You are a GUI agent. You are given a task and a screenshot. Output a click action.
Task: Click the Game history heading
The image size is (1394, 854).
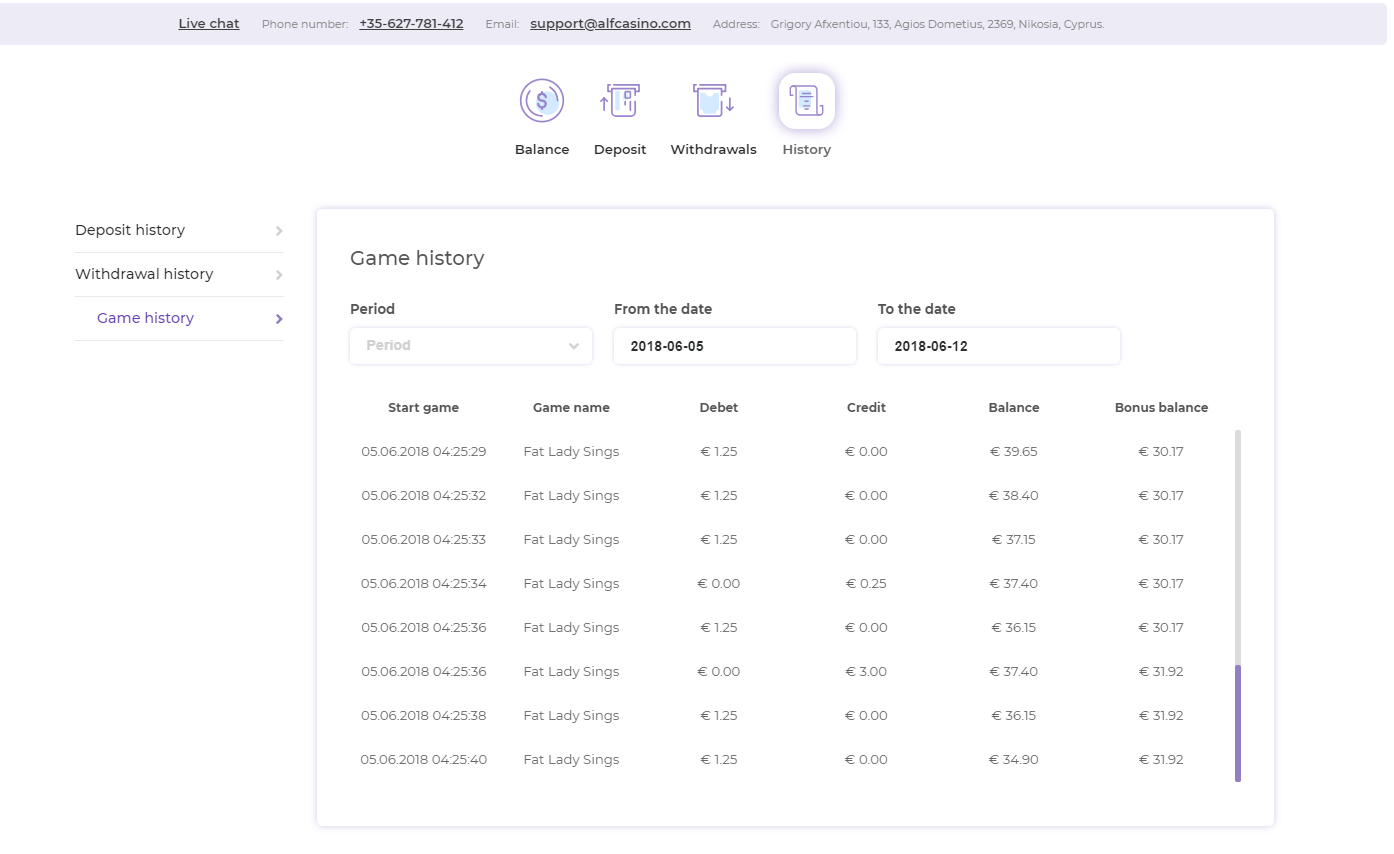(x=417, y=258)
